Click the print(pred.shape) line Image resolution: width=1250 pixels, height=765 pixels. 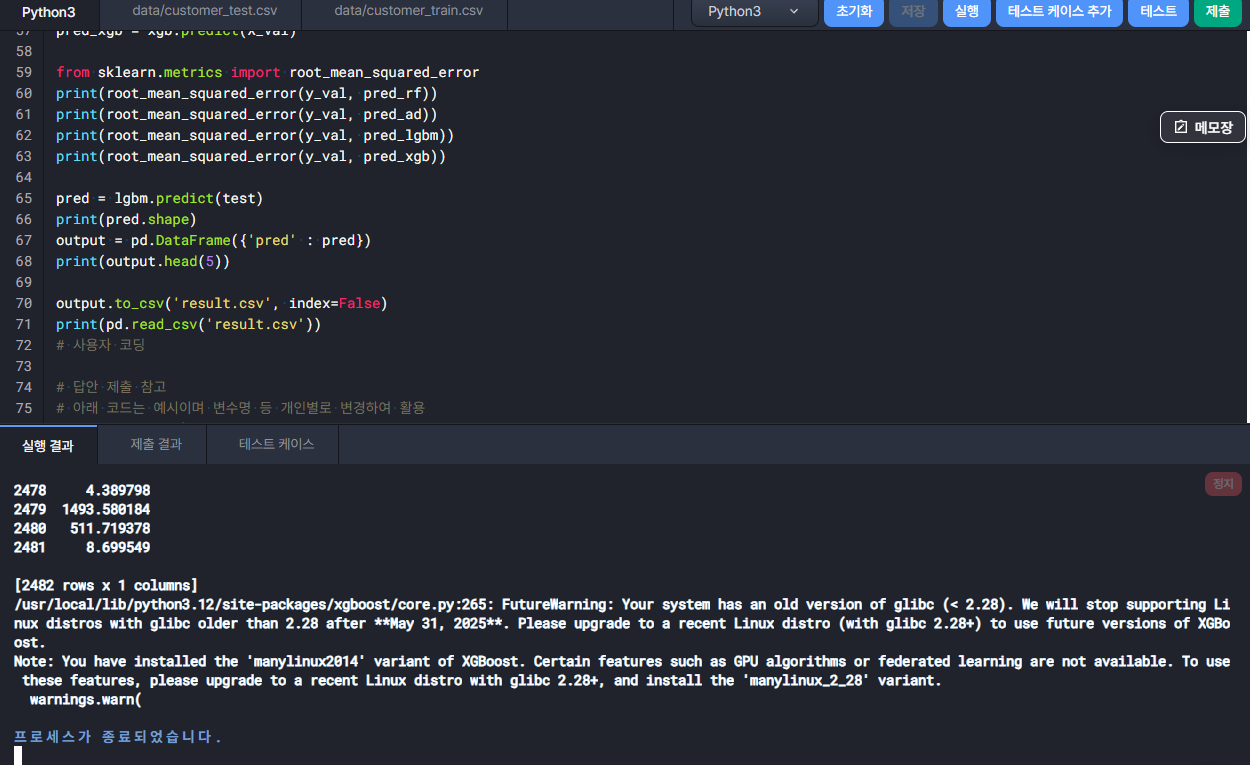126,219
